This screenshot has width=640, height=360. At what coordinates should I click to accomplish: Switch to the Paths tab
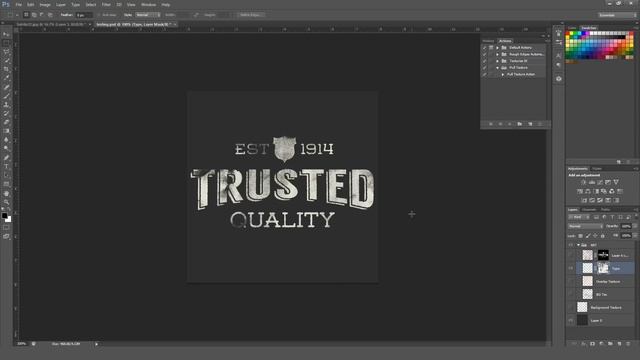(606, 209)
